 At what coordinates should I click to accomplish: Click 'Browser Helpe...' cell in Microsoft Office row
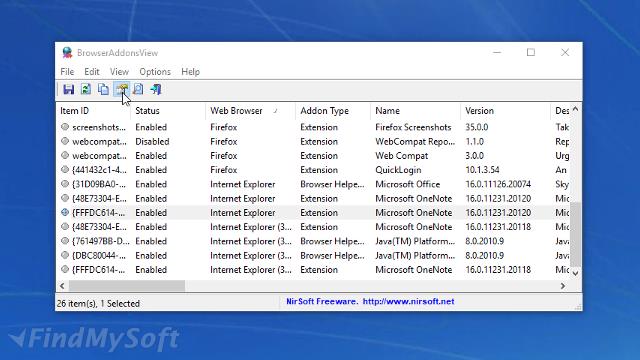[x=332, y=184]
